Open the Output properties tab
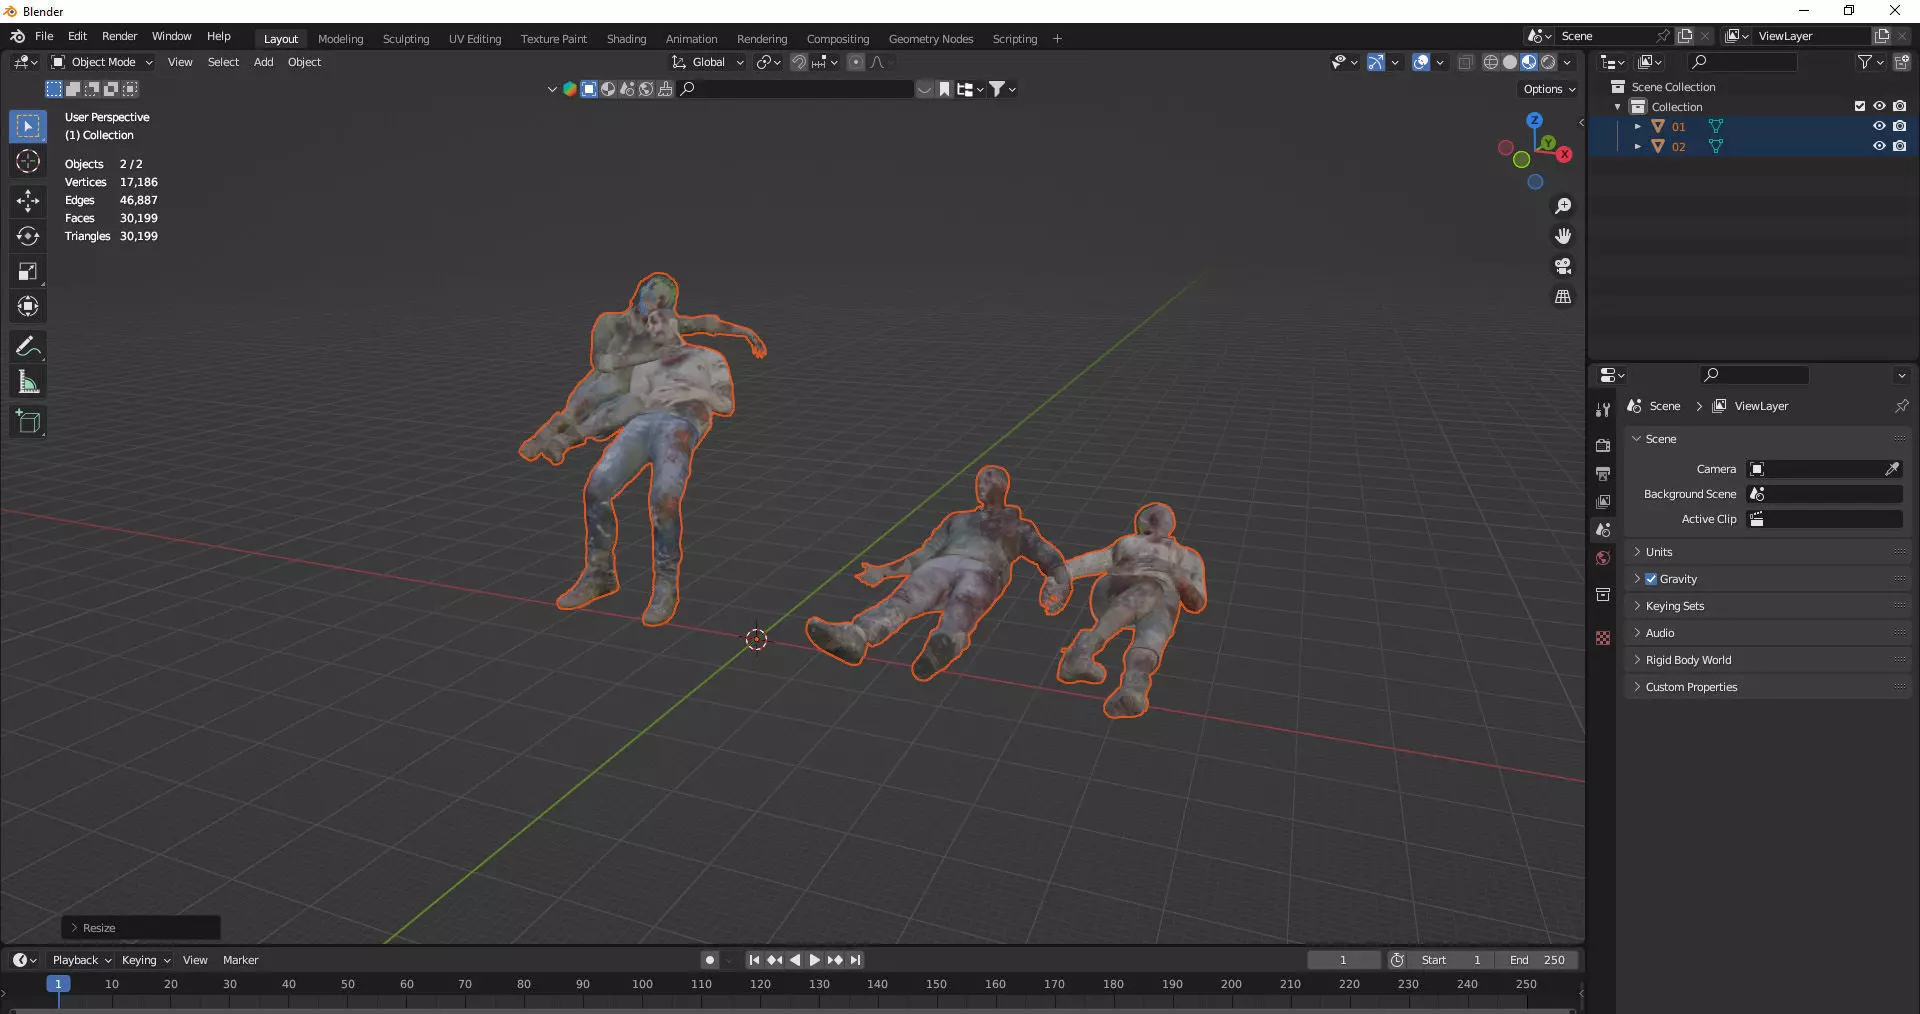Viewport: 1920px width, 1014px height. pos(1603,473)
